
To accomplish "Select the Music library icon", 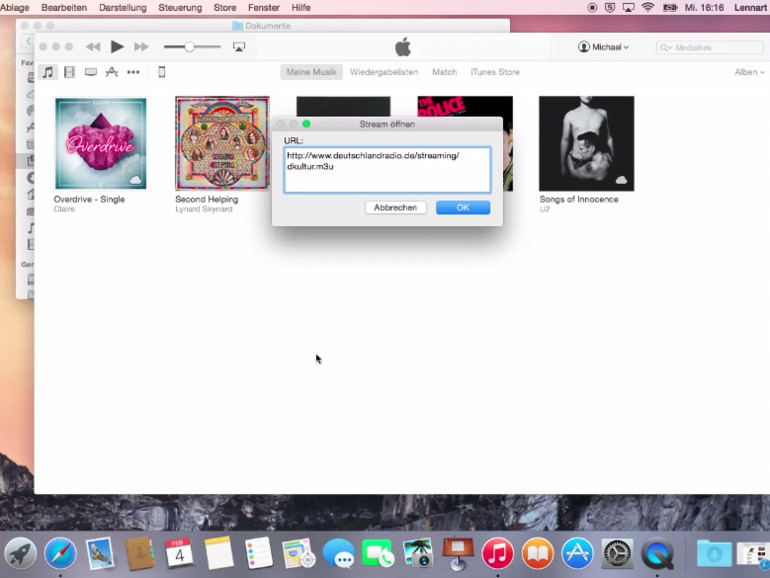I will point(48,72).
